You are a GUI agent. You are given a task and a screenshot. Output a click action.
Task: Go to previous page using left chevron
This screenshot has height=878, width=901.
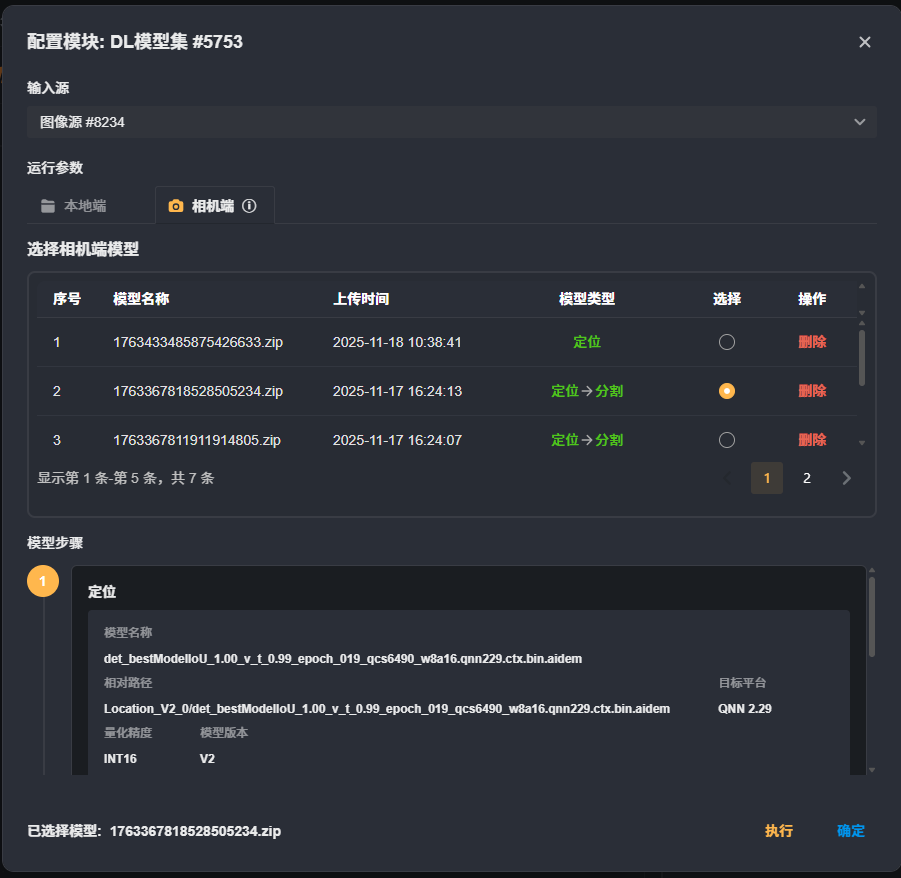click(728, 478)
